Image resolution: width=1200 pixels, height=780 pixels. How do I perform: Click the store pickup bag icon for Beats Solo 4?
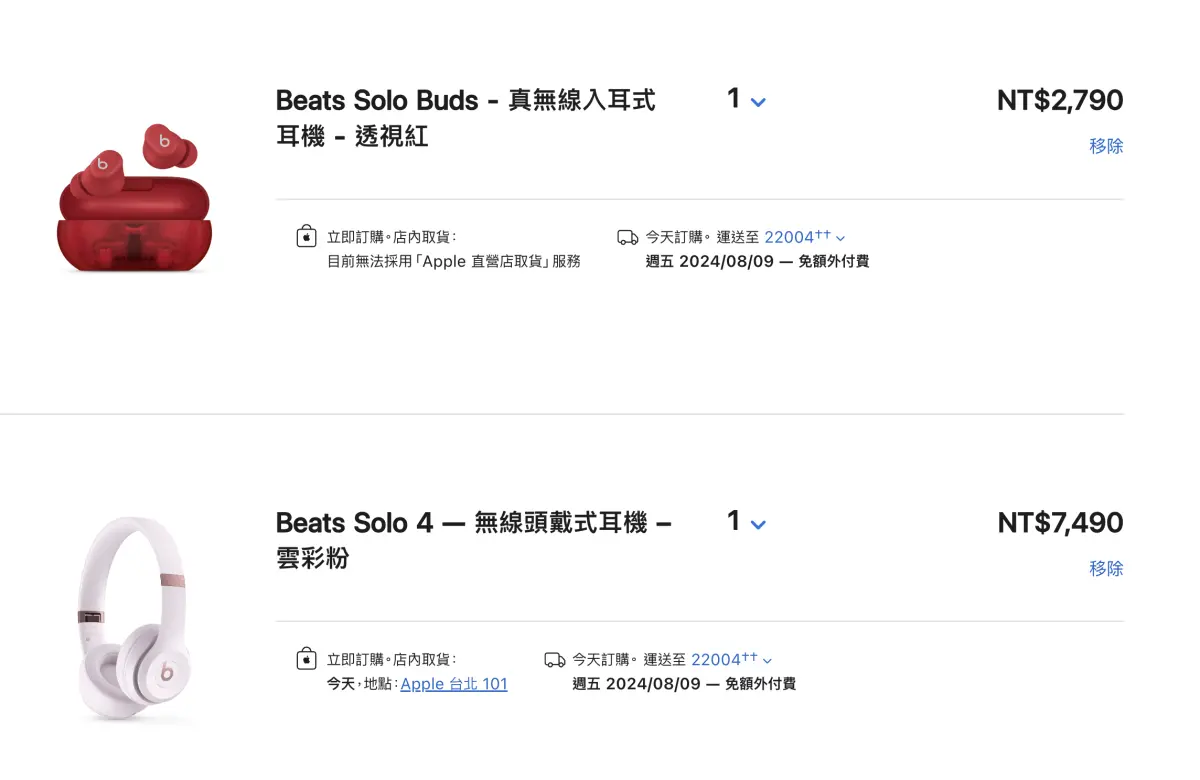point(306,659)
